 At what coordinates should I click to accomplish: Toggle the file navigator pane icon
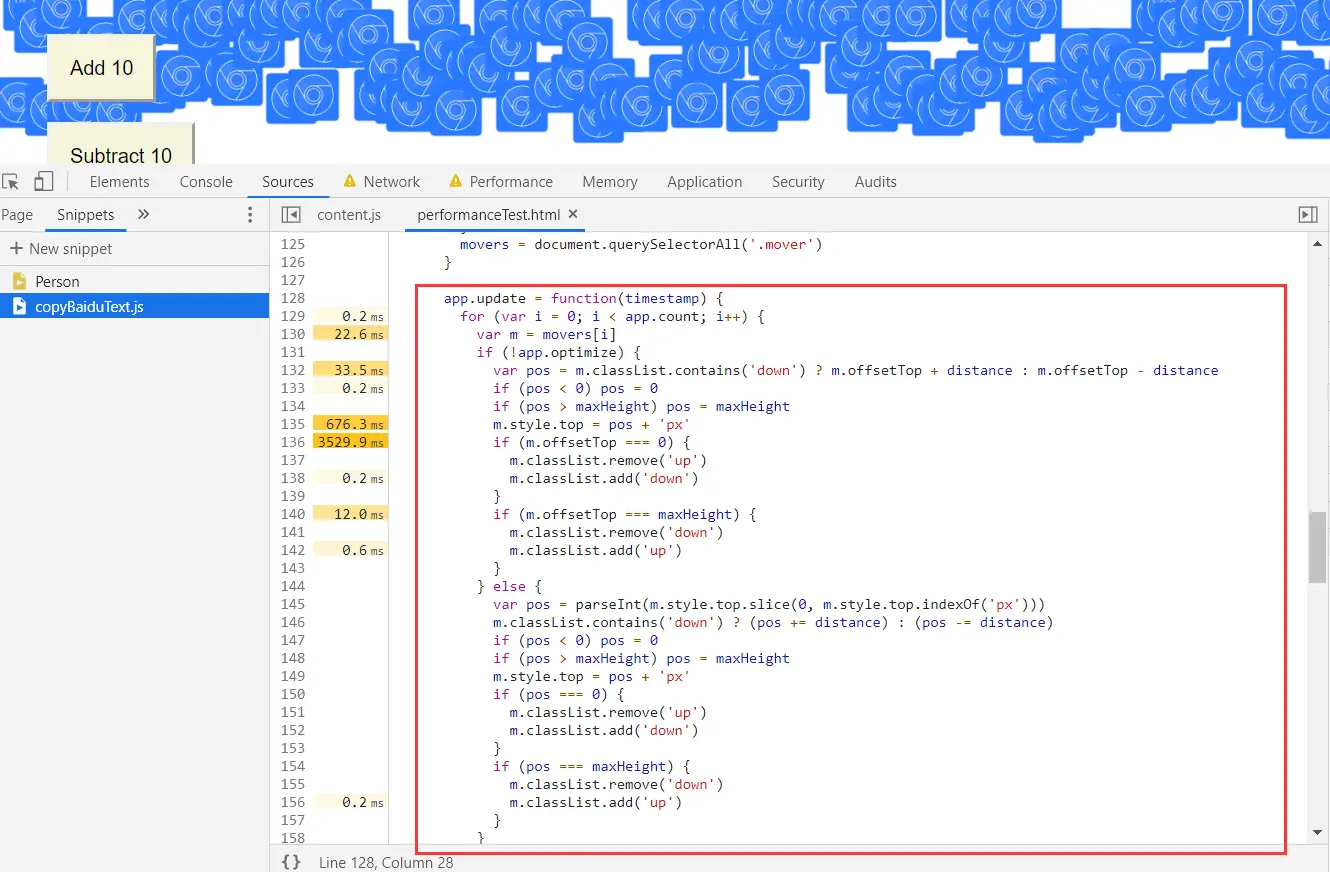[x=291, y=215]
